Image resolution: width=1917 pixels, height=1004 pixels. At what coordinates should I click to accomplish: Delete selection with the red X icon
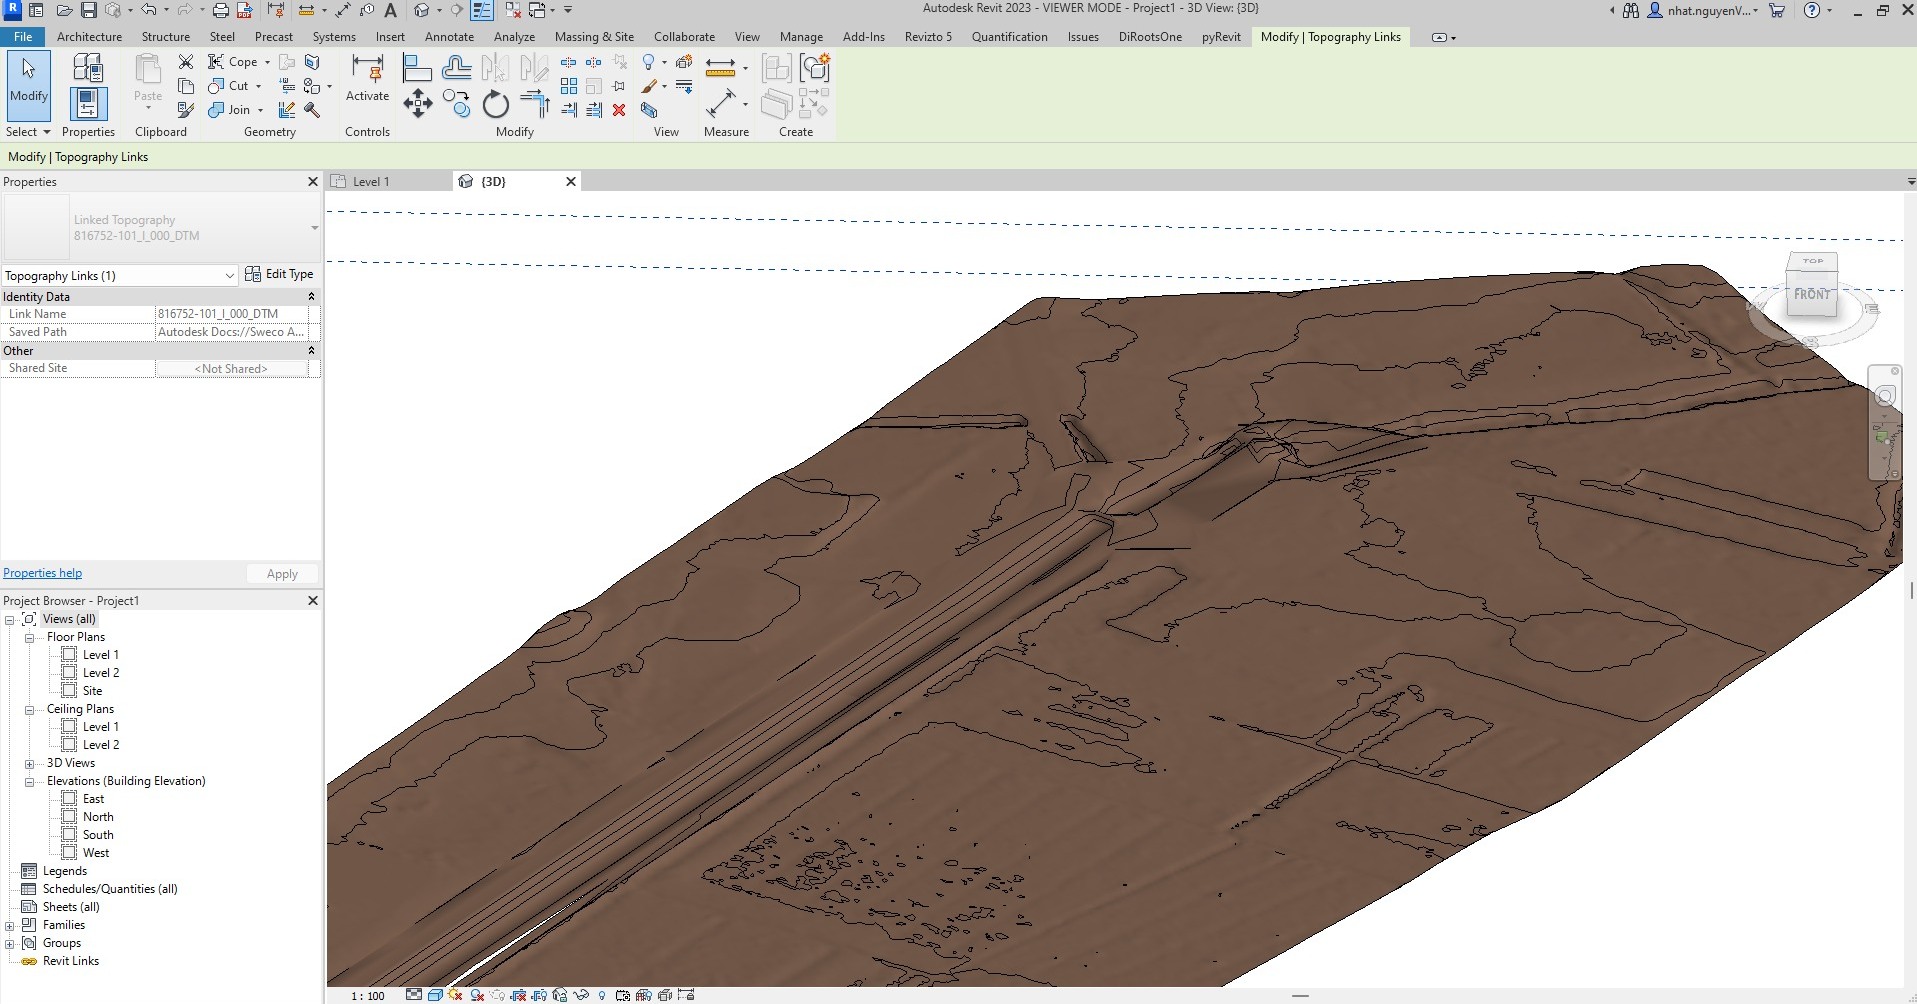(x=619, y=110)
